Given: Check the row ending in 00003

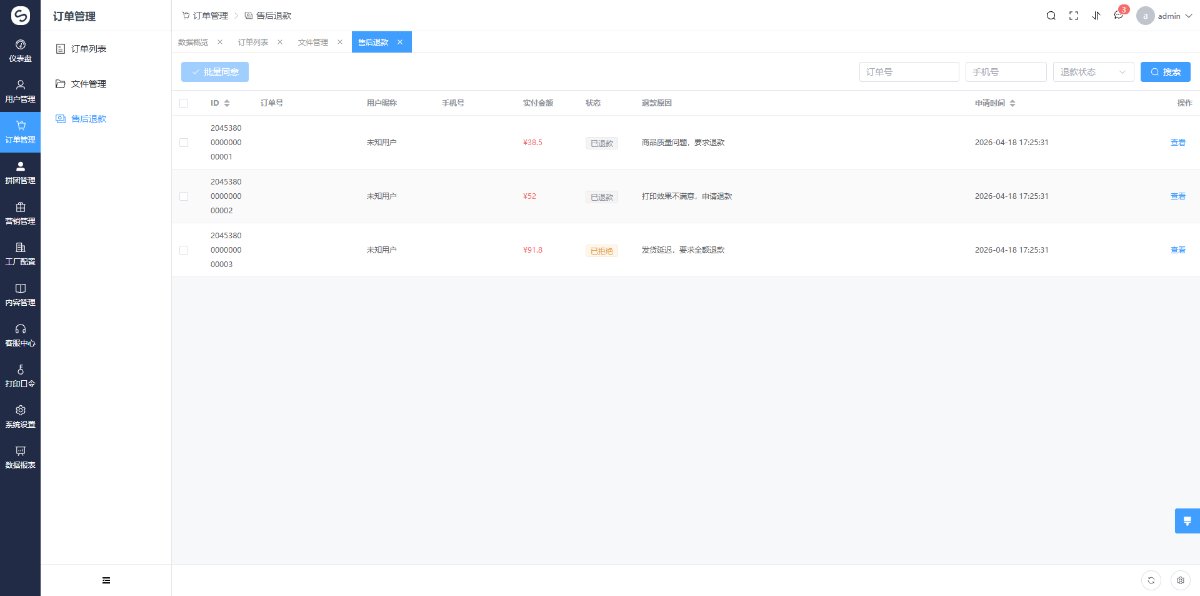Looking at the screenshot, I should (x=183, y=250).
